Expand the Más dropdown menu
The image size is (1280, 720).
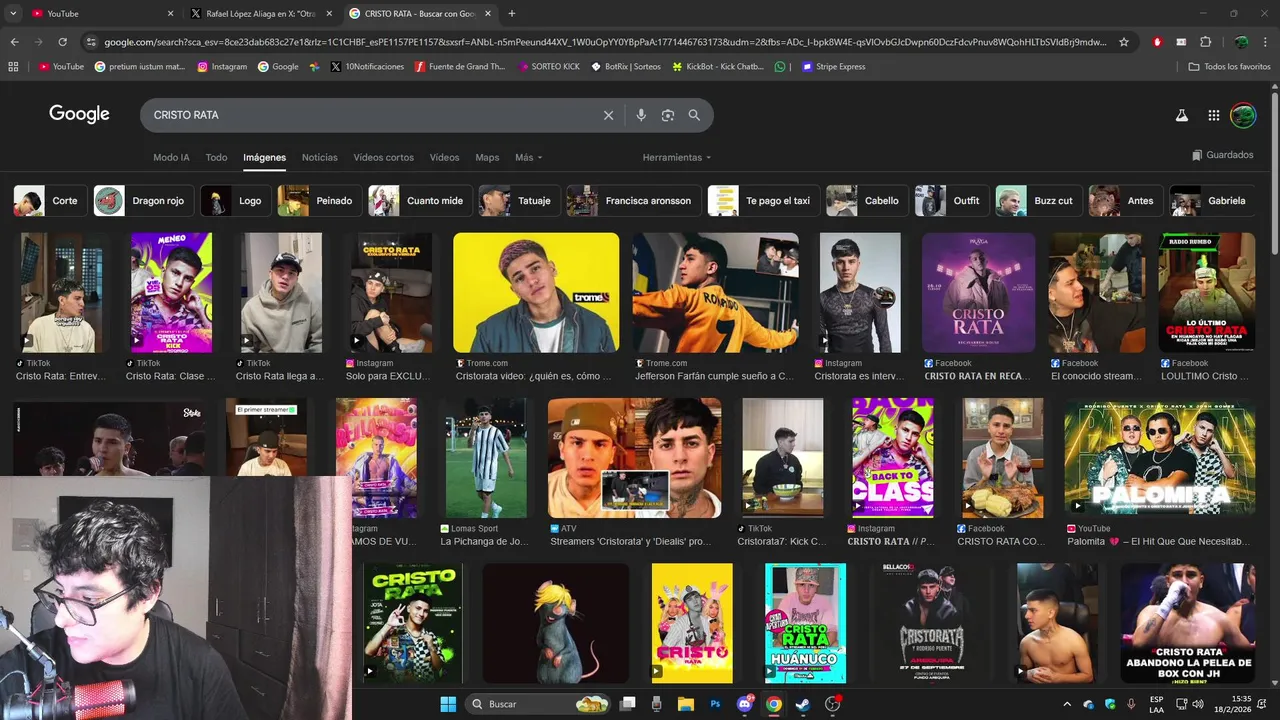[x=528, y=157]
